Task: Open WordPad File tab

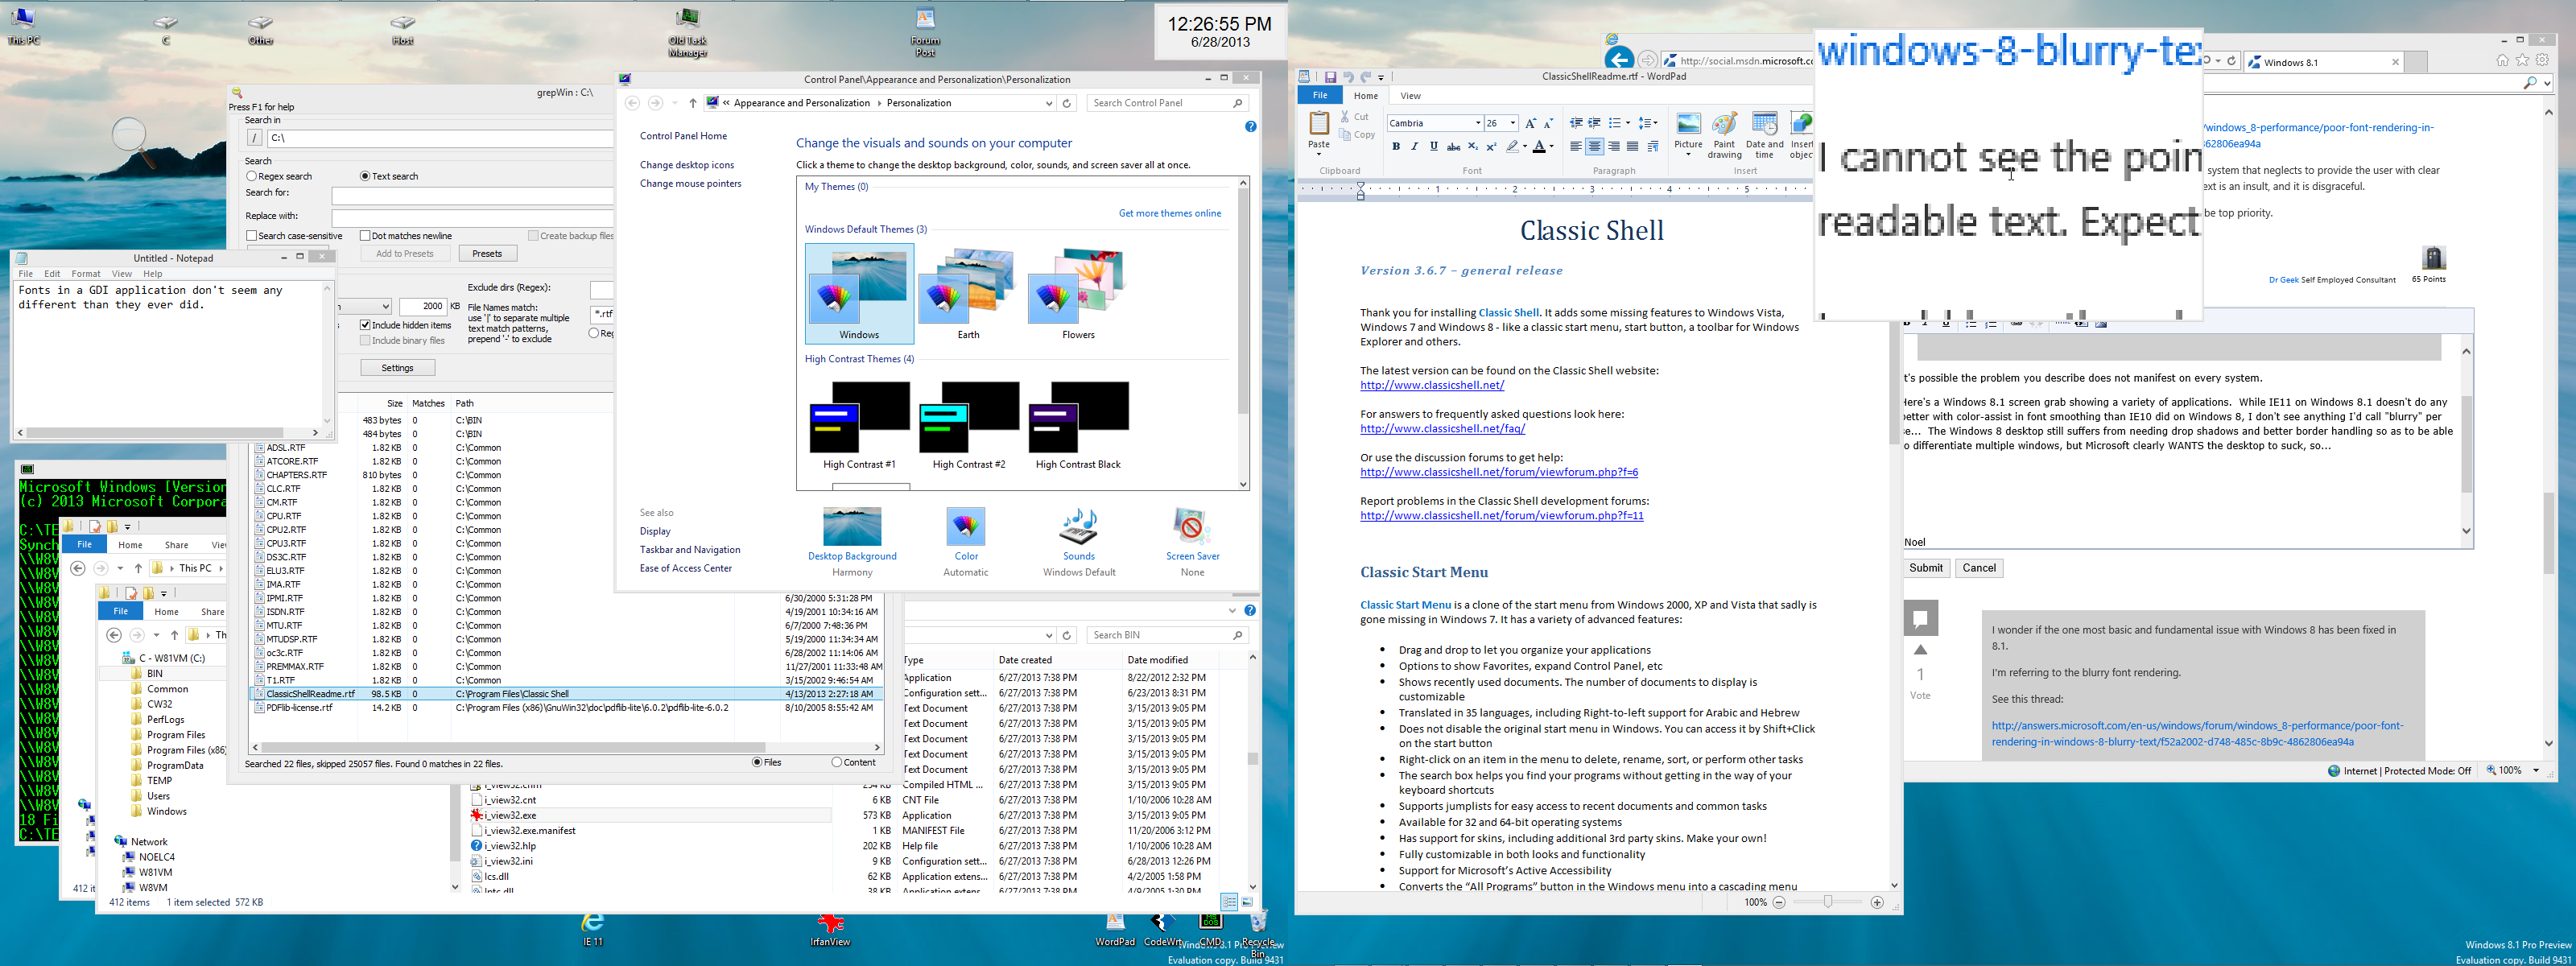Action: [1320, 95]
